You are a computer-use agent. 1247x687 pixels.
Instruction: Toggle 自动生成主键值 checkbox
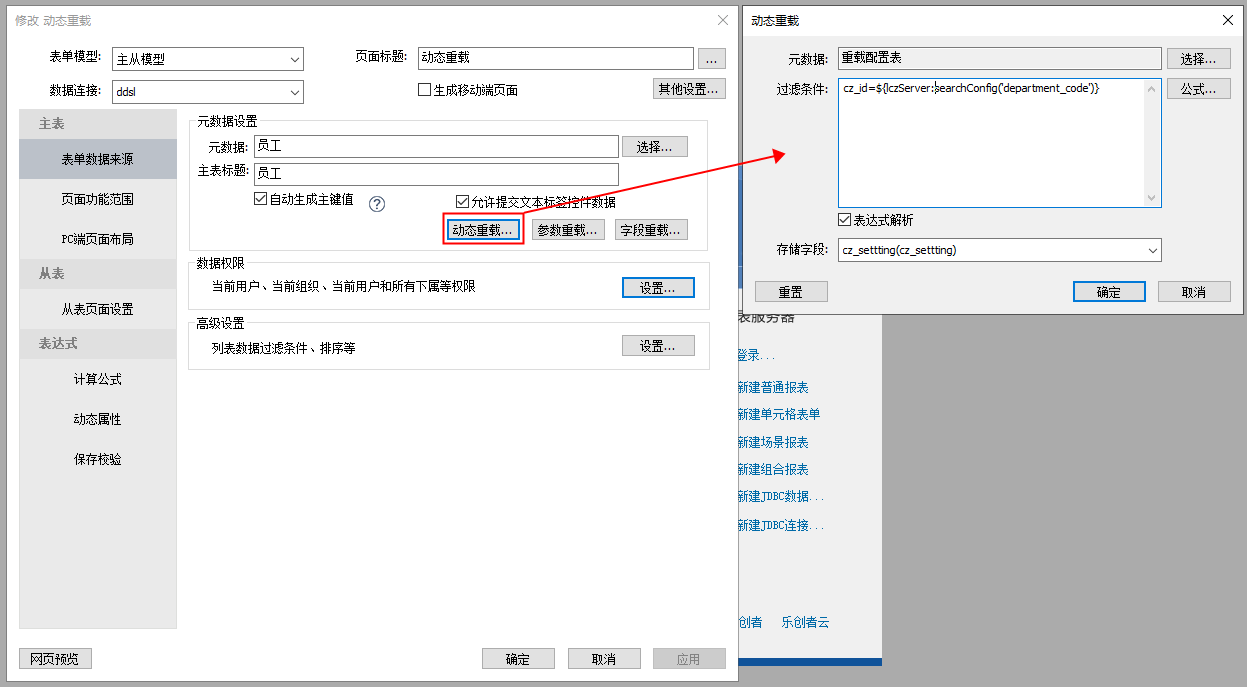[x=262, y=200]
